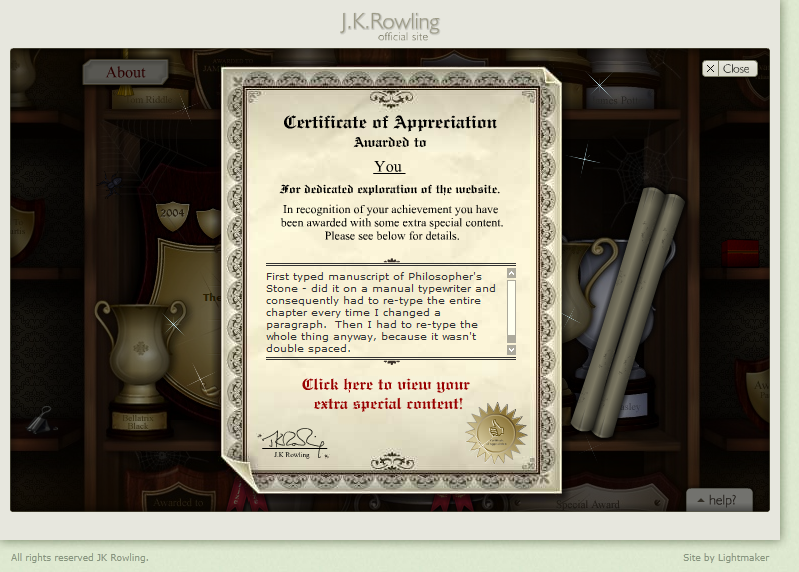The image size is (799, 572).
Task: Click the red box on right shelf
Action: click(740, 253)
